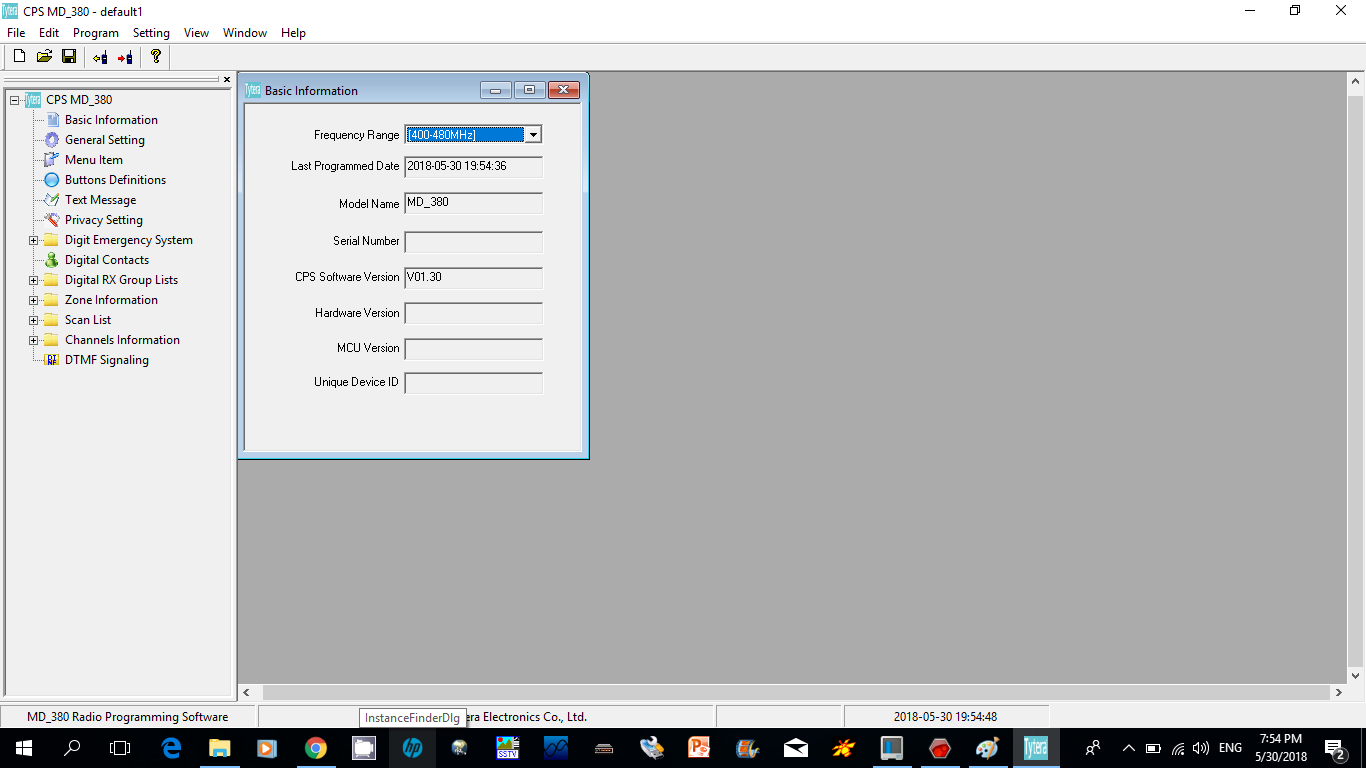Click the Last Programmed Date field
1366x768 pixels.
click(474, 167)
